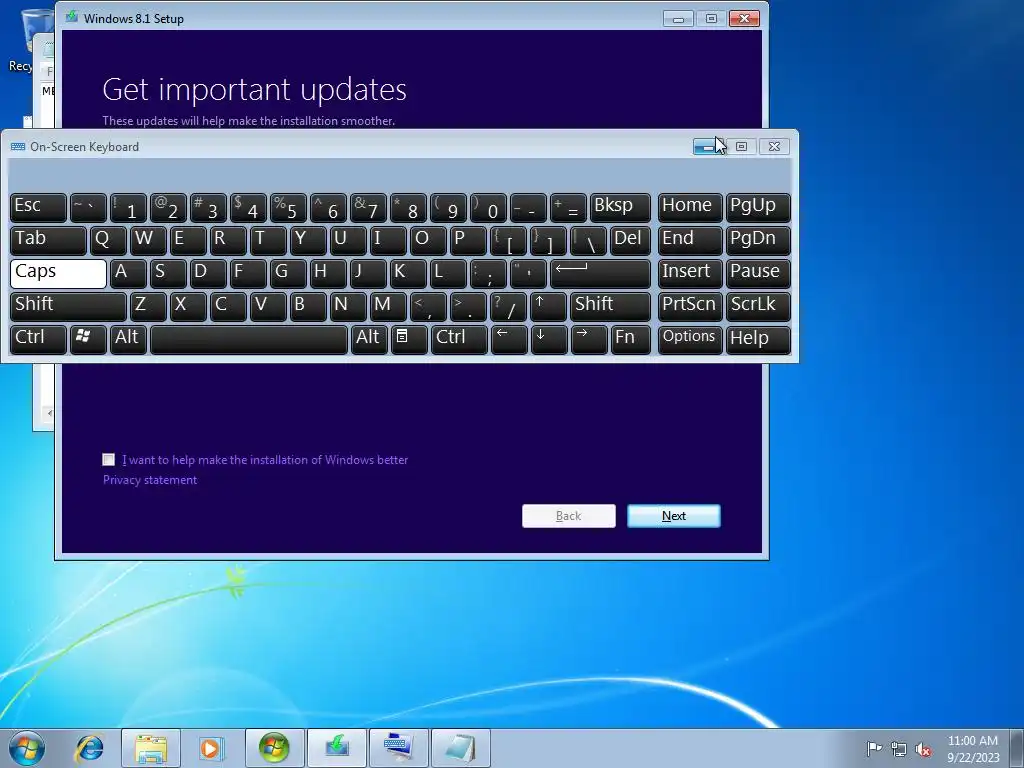1024x768 pixels.
Task: Click the Del key
Action: click(630, 240)
